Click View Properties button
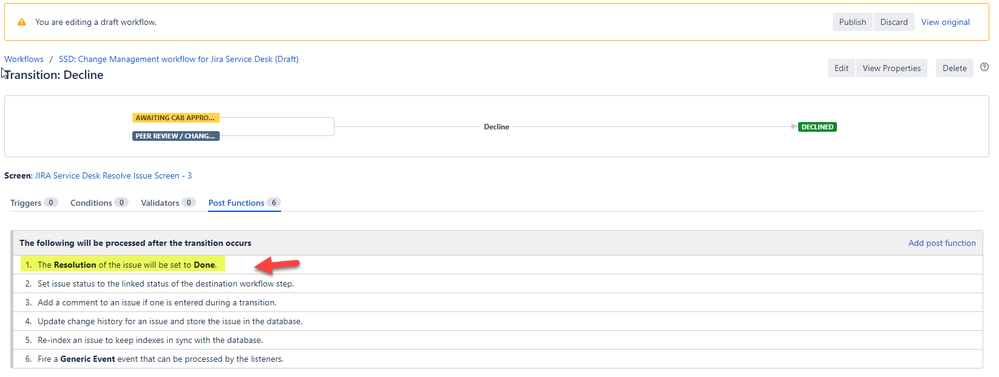The image size is (999, 377). tap(891, 68)
